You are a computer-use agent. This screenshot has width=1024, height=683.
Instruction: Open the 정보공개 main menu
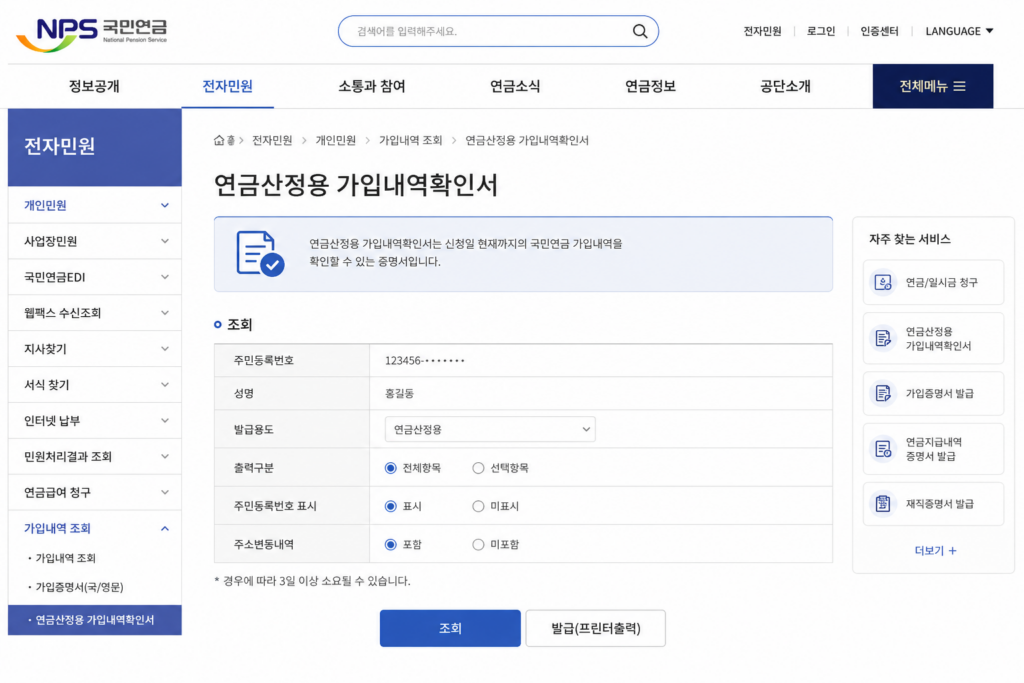click(x=94, y=86)
